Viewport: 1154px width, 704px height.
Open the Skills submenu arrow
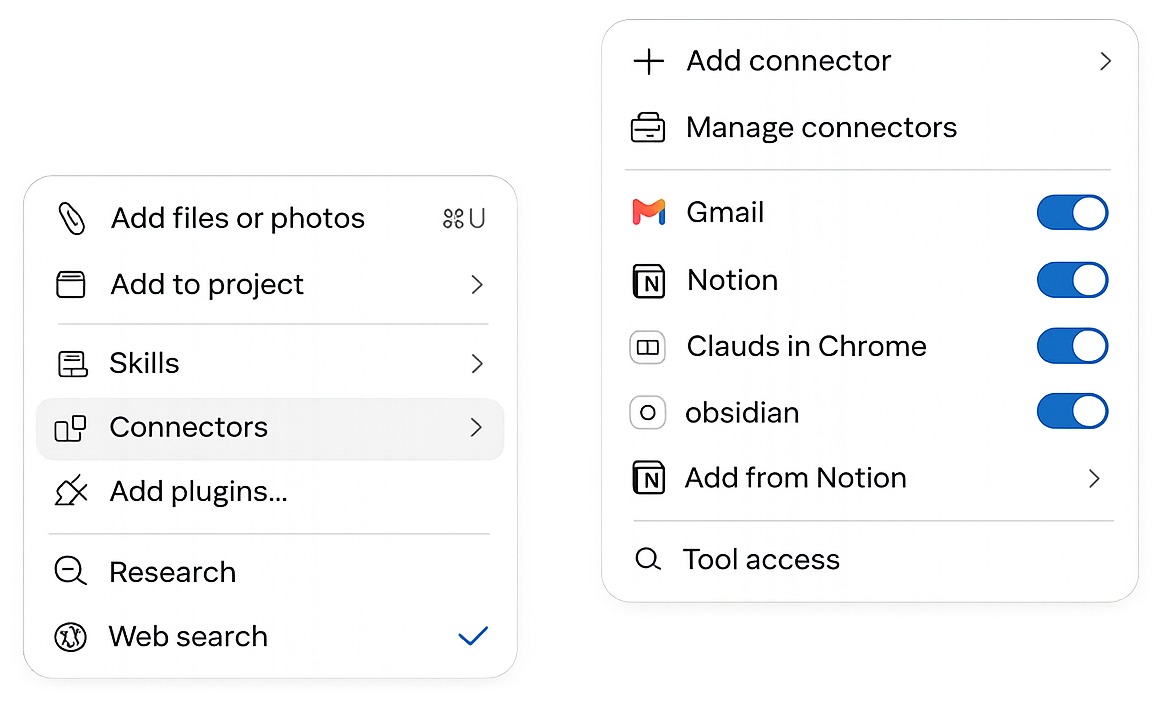pos(477,363)
